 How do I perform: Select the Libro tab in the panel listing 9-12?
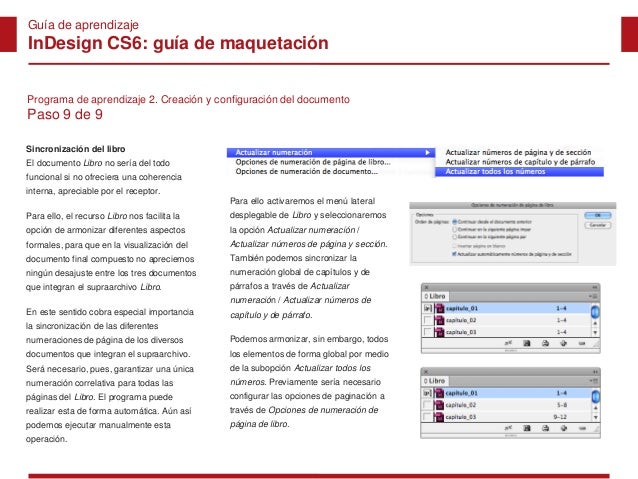tap(435, 381)
